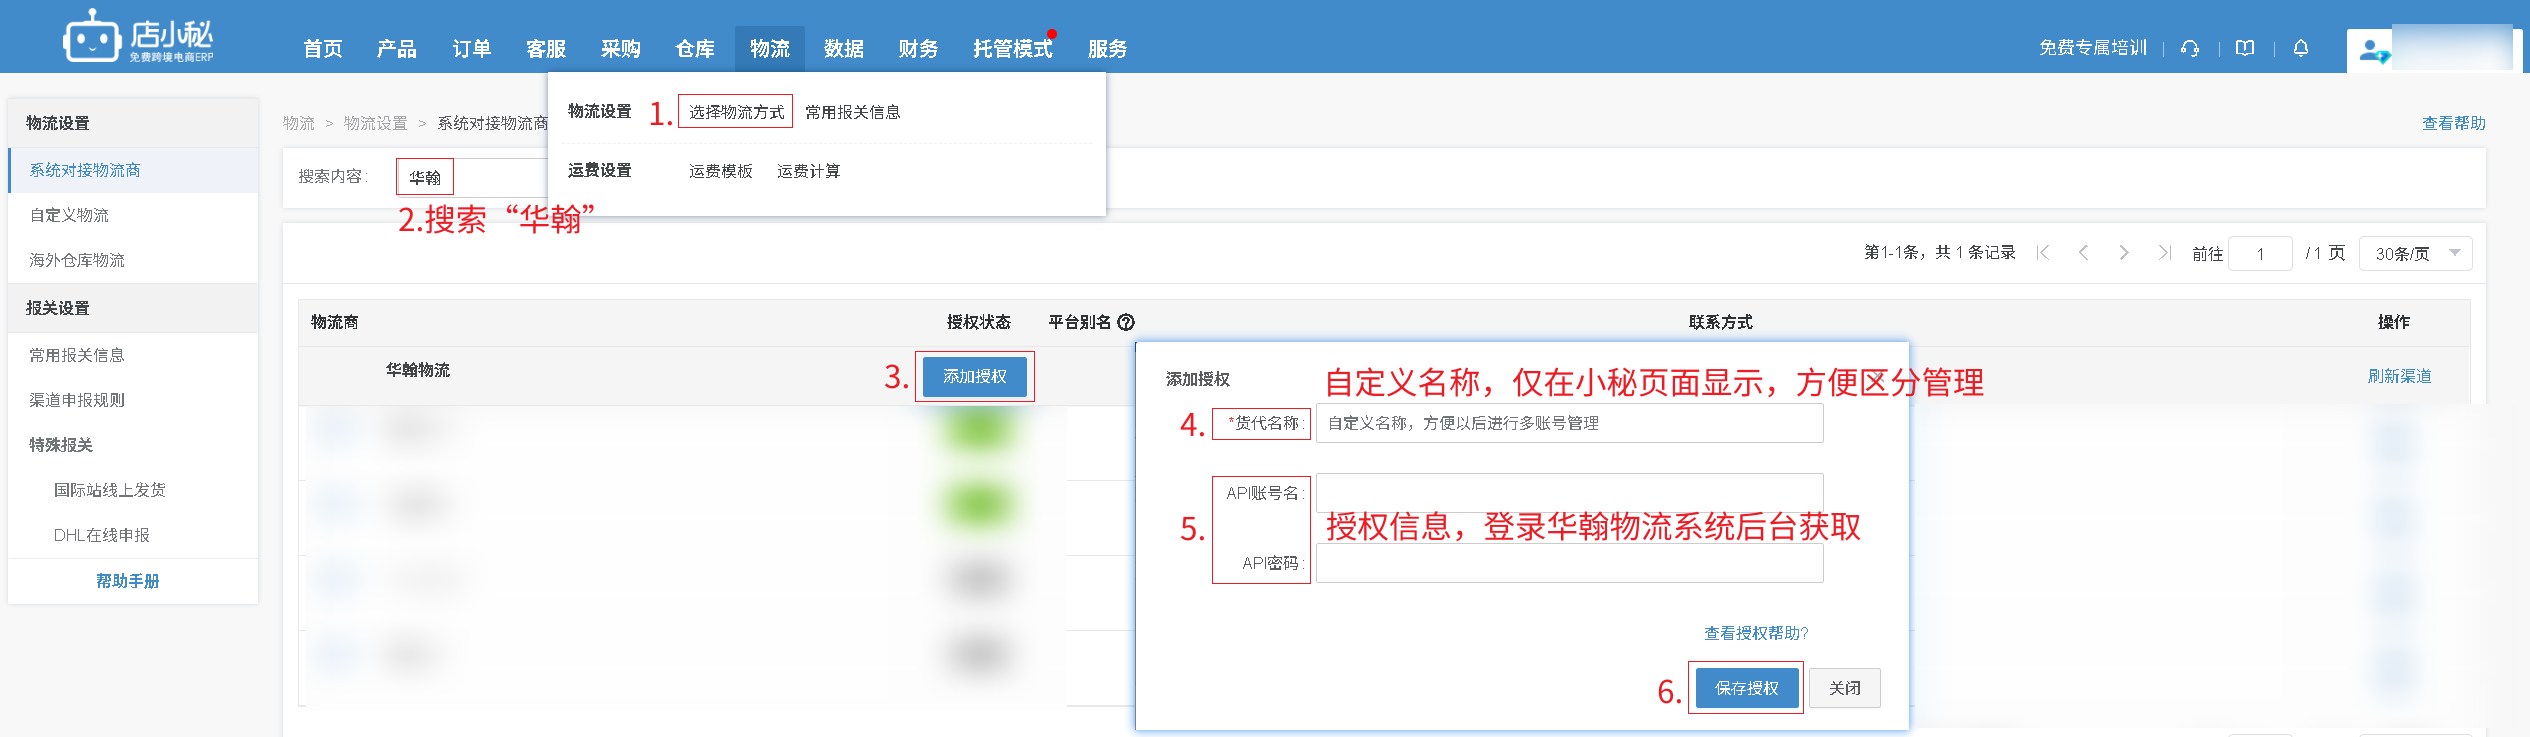Click the notification bell icon
The image size is (2530, 737).
[2301, 48]
